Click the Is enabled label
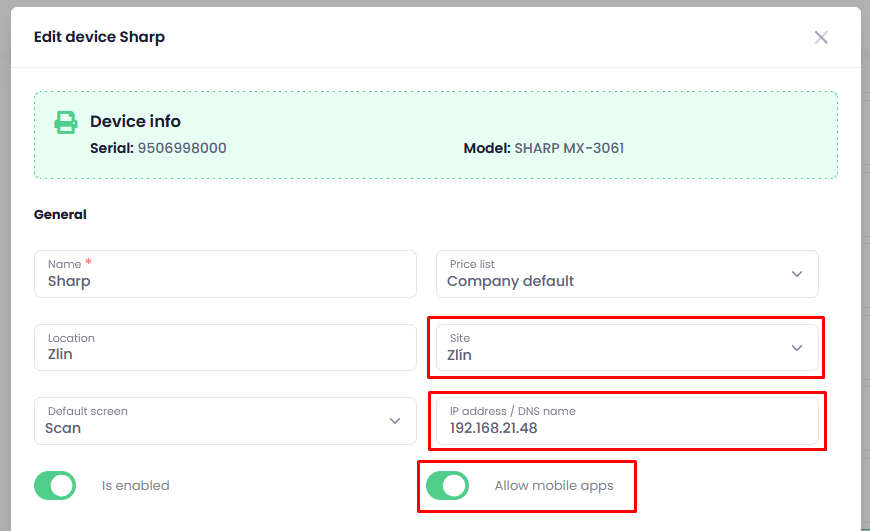Image resolution: width=870 pixels, height=531 pixels. (x=135, y=486)
